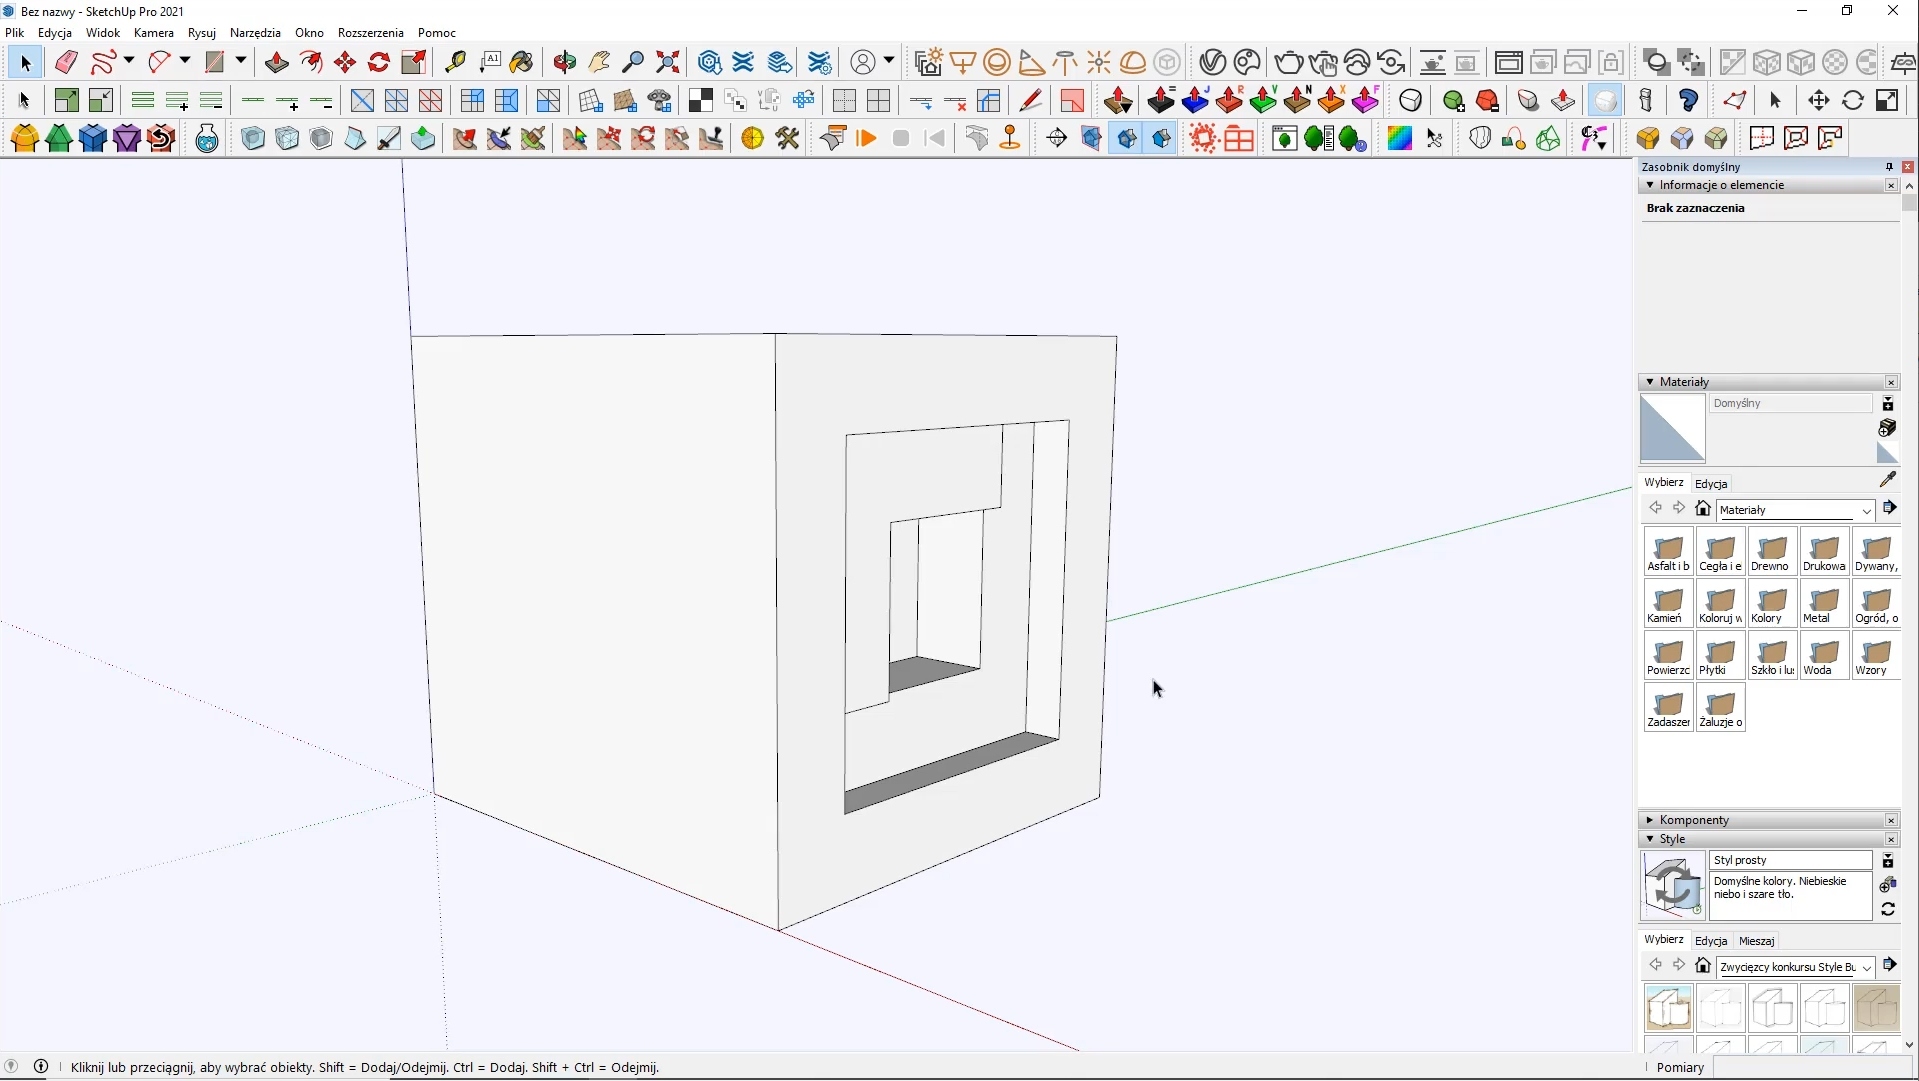
Task: Select the Pan hand tool
Action: [x=599, y=62]
